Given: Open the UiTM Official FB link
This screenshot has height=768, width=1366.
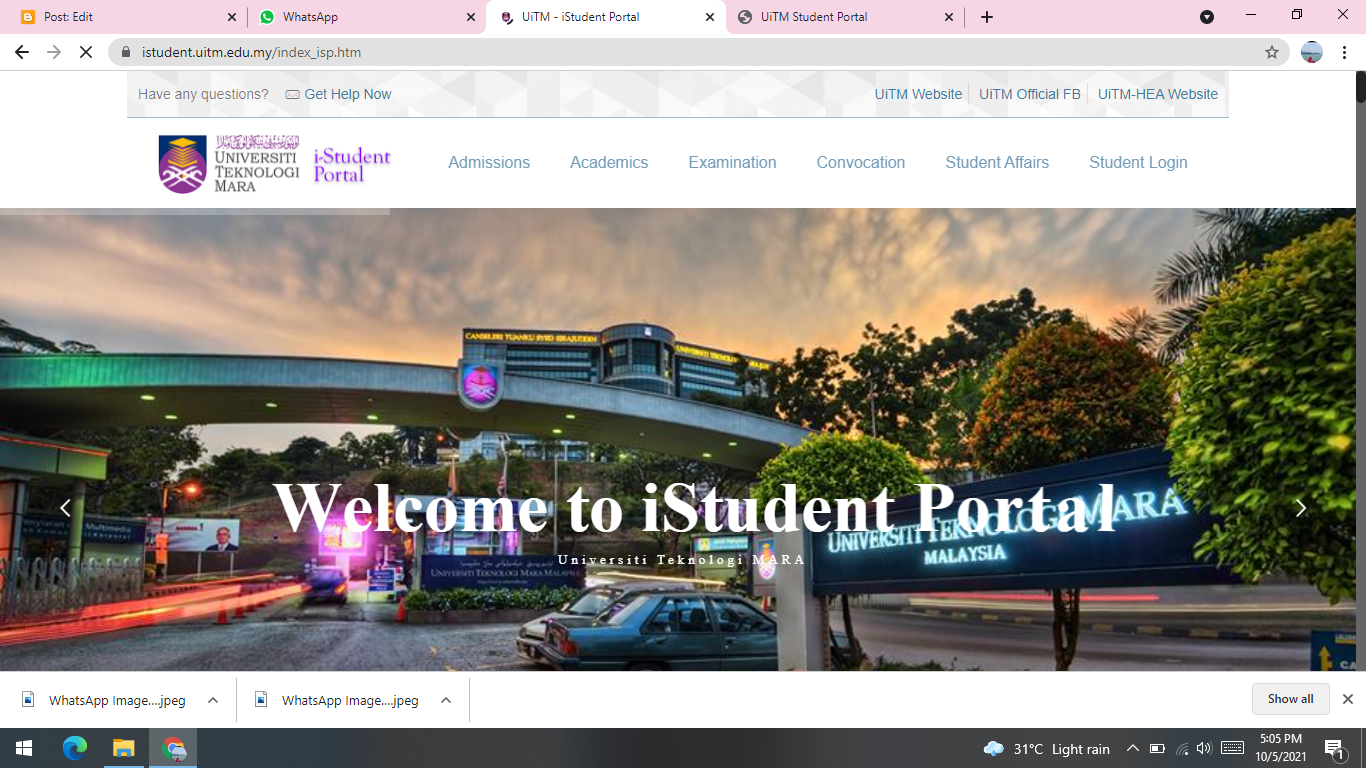Looking at the screenshot, I should (1030, 94).
